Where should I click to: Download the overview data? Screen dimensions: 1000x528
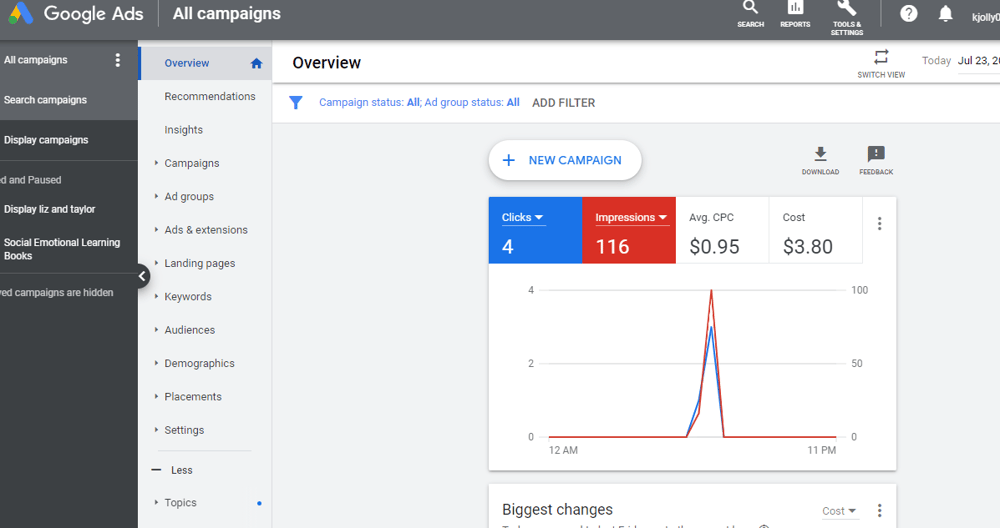820,161
